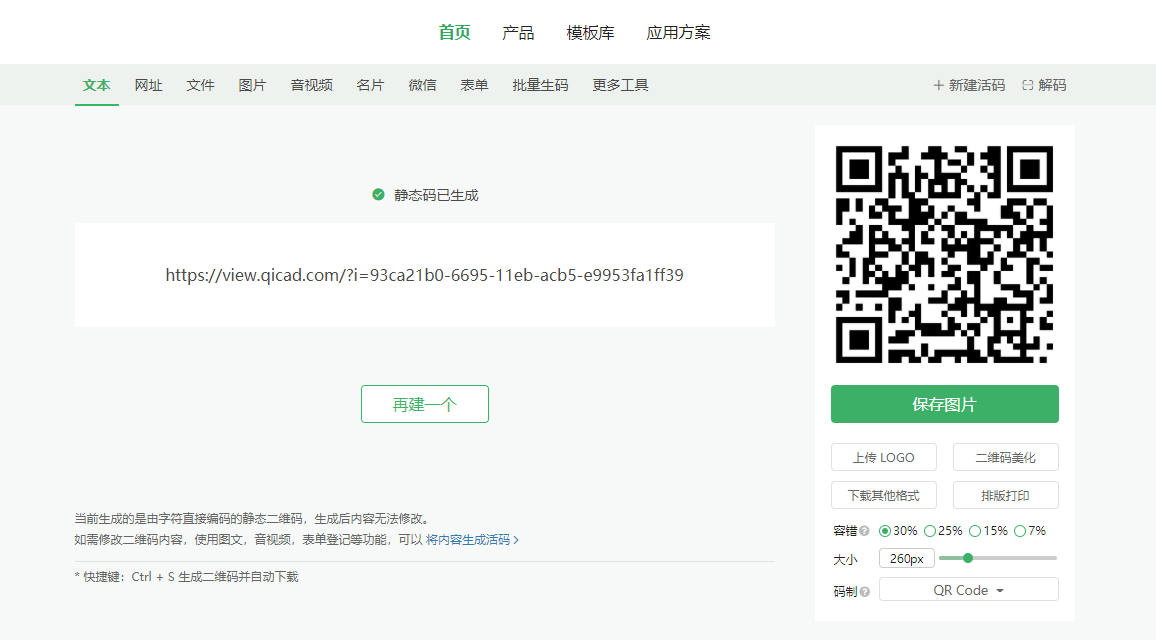The image size is (1156, 640).
Task: Click the generated QR code image
Action: [944, 254]
